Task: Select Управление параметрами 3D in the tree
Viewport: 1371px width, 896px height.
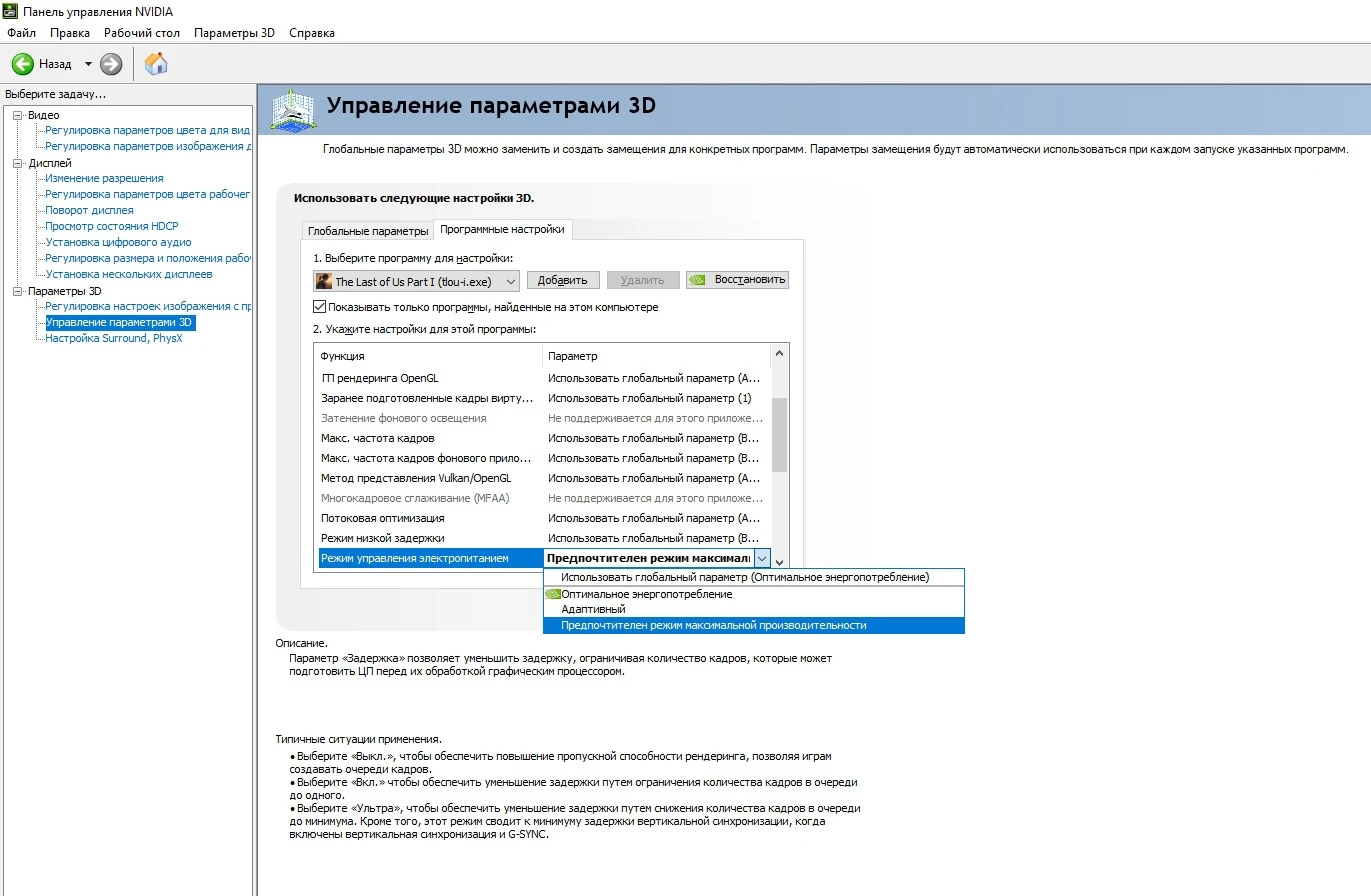Action: tap(120, 322)
